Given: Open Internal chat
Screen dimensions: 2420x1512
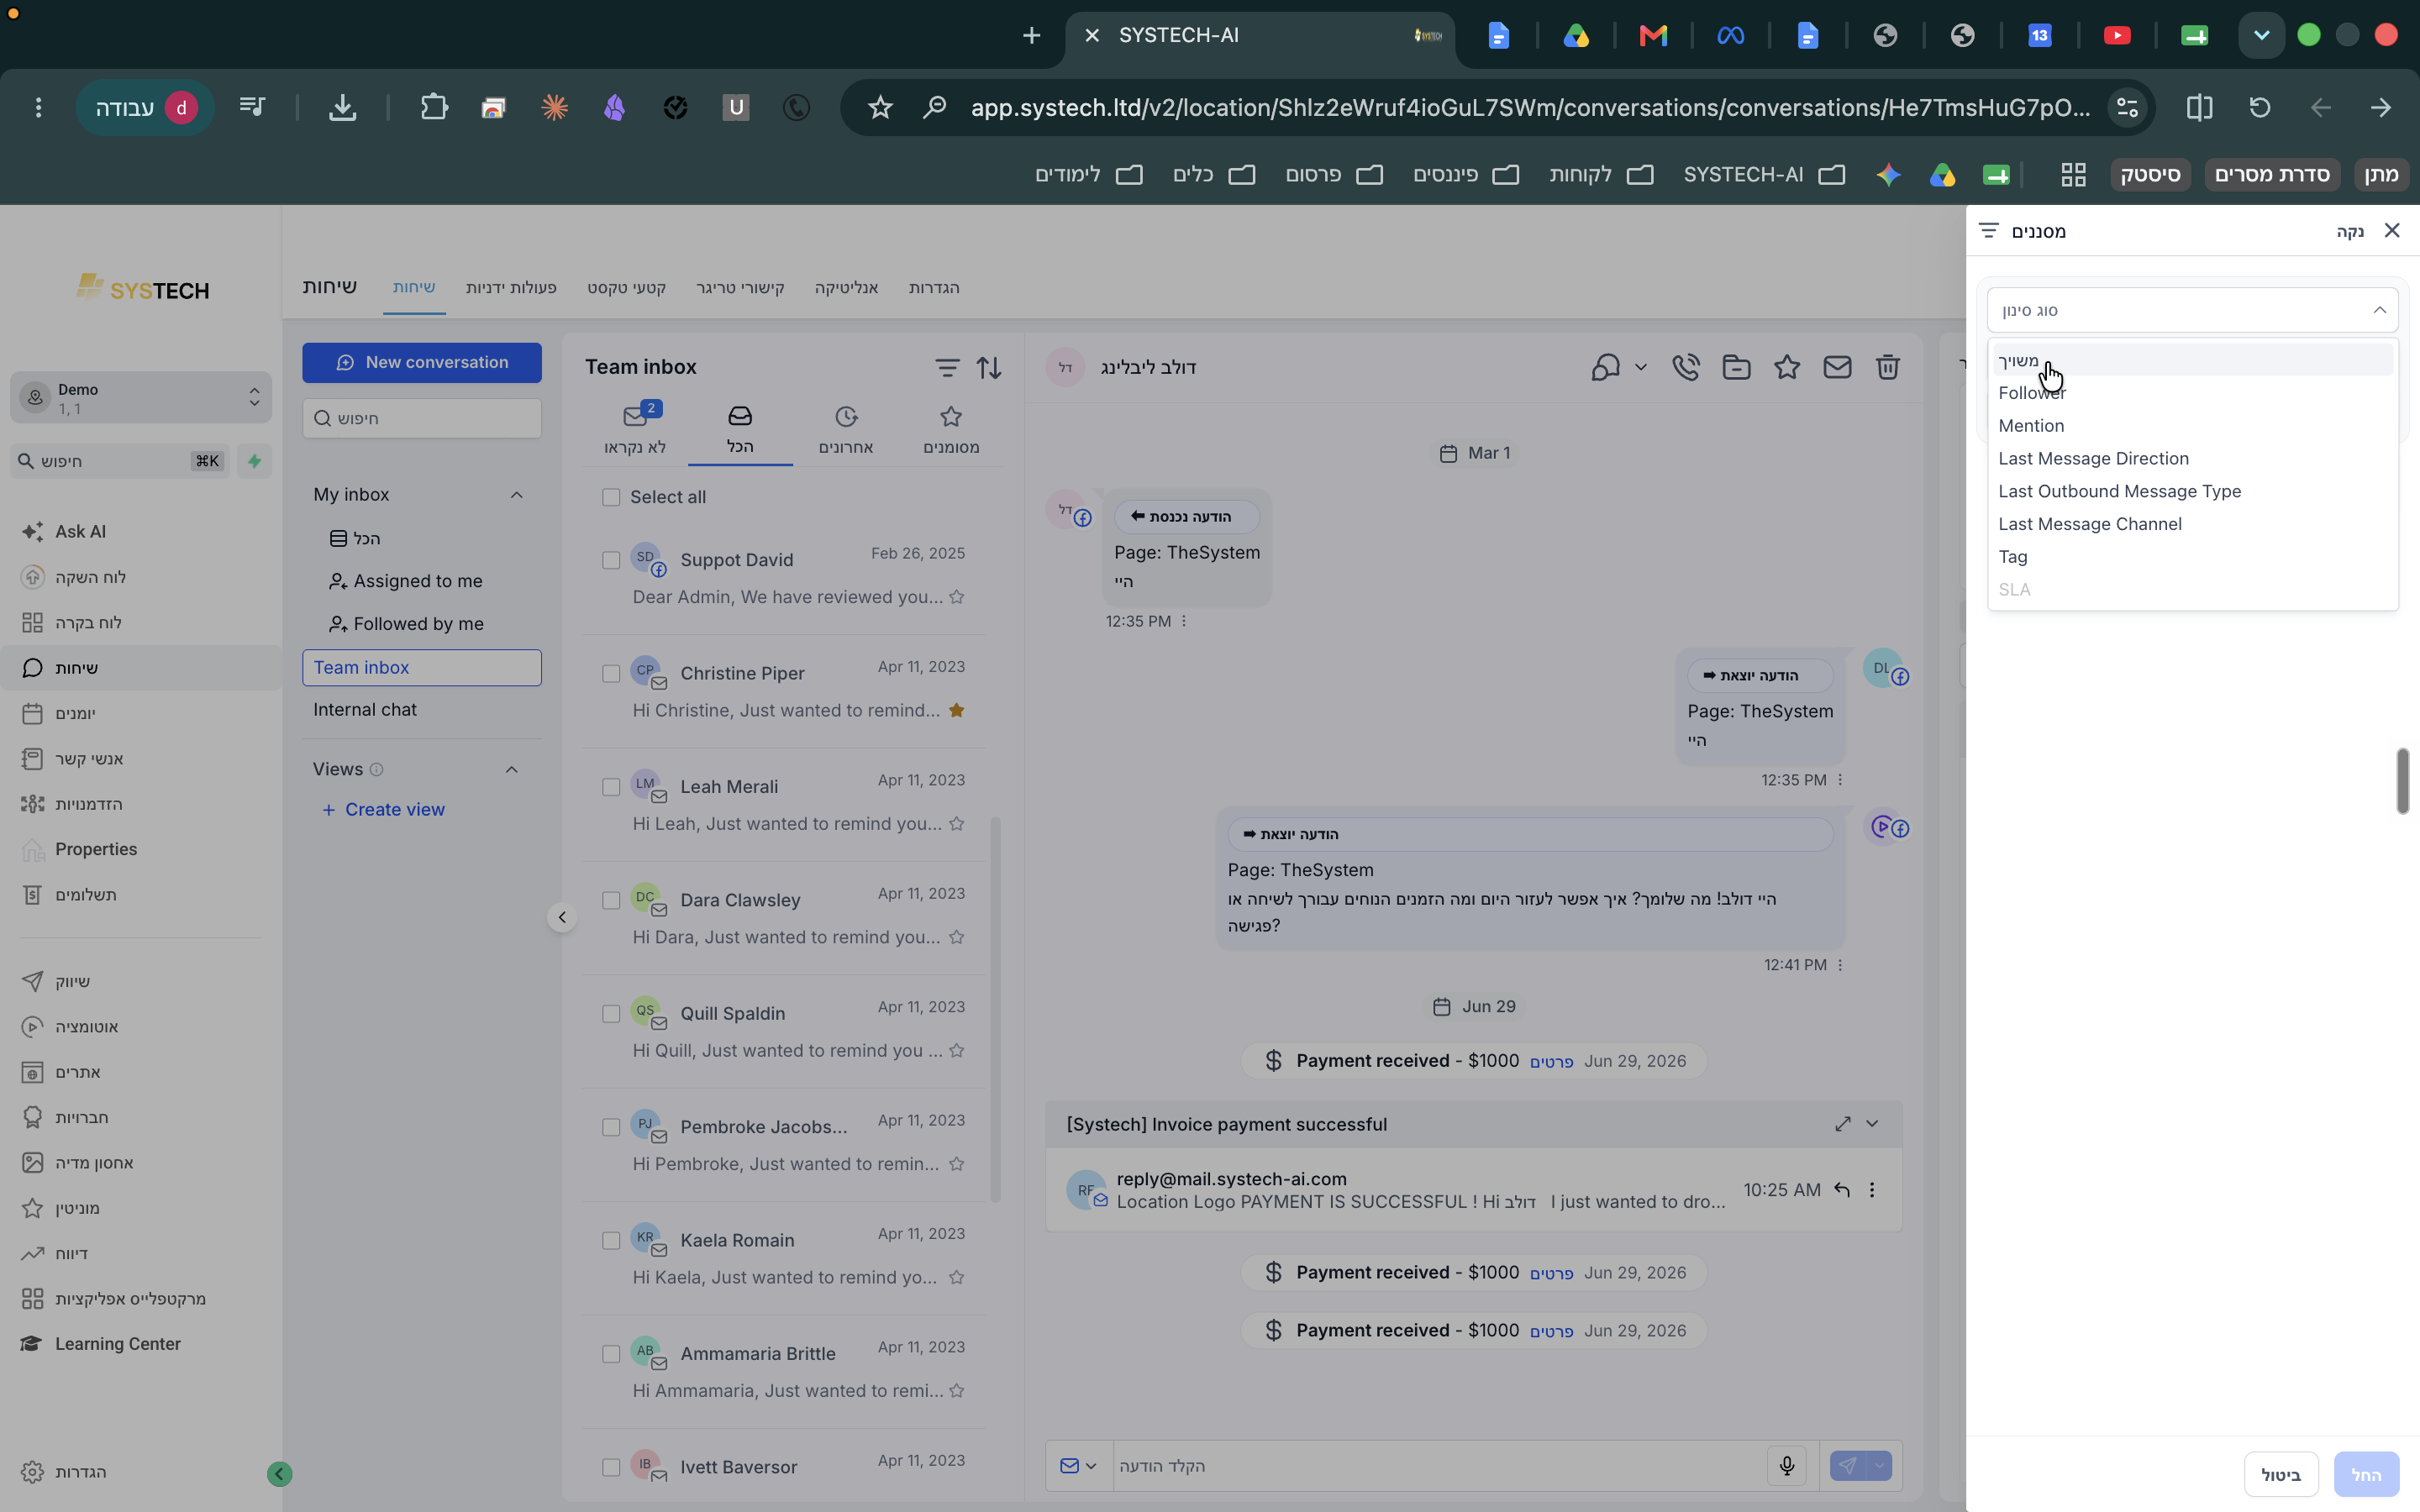Looking at the screenshot, I should pos(365,710).
